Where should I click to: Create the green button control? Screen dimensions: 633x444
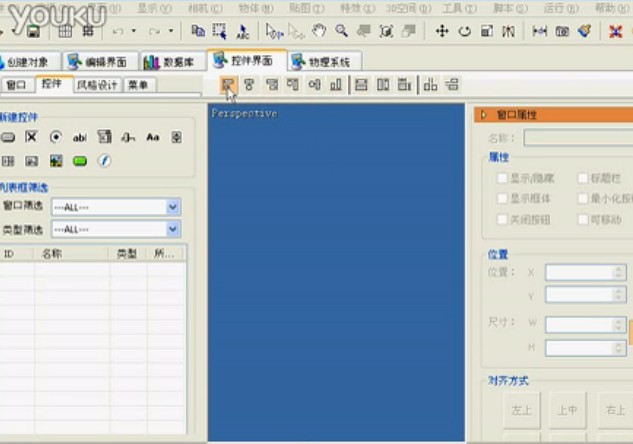coord(80,161)
